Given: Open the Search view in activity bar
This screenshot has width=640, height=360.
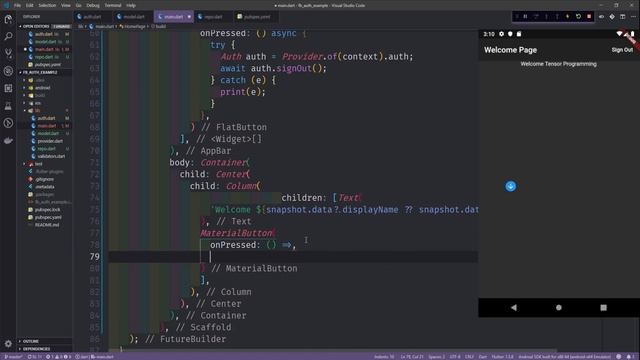Looking at the screenshot, I should coord(8,36).
